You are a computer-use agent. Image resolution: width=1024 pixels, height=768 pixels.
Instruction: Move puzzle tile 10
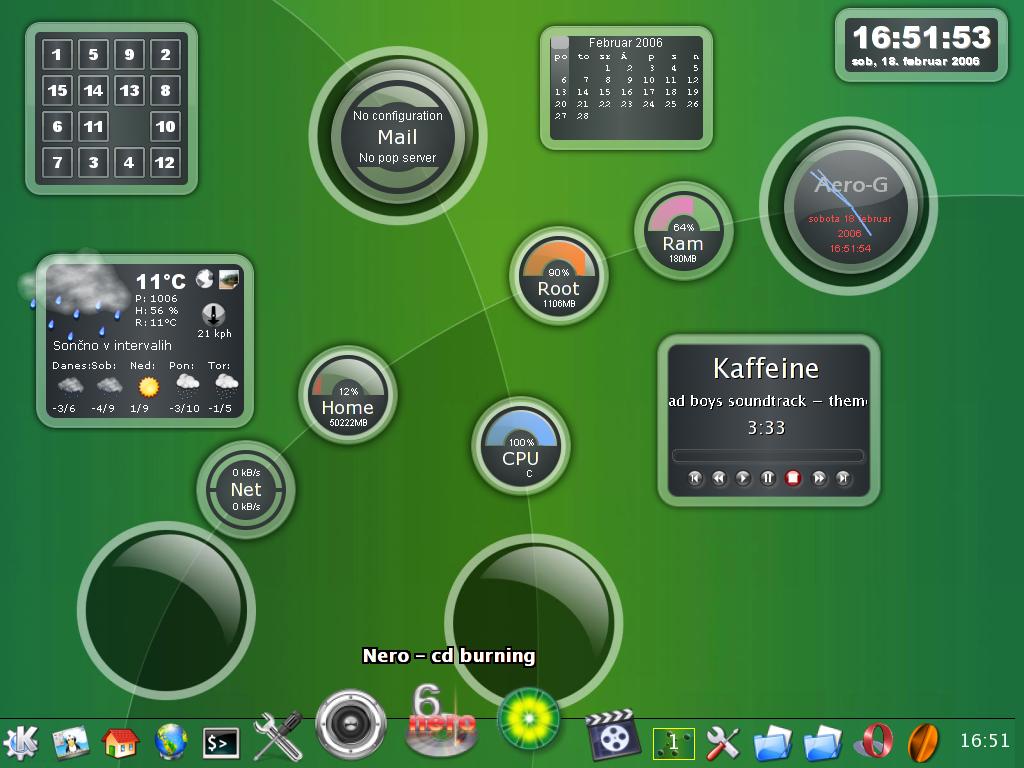coord(165,126)
